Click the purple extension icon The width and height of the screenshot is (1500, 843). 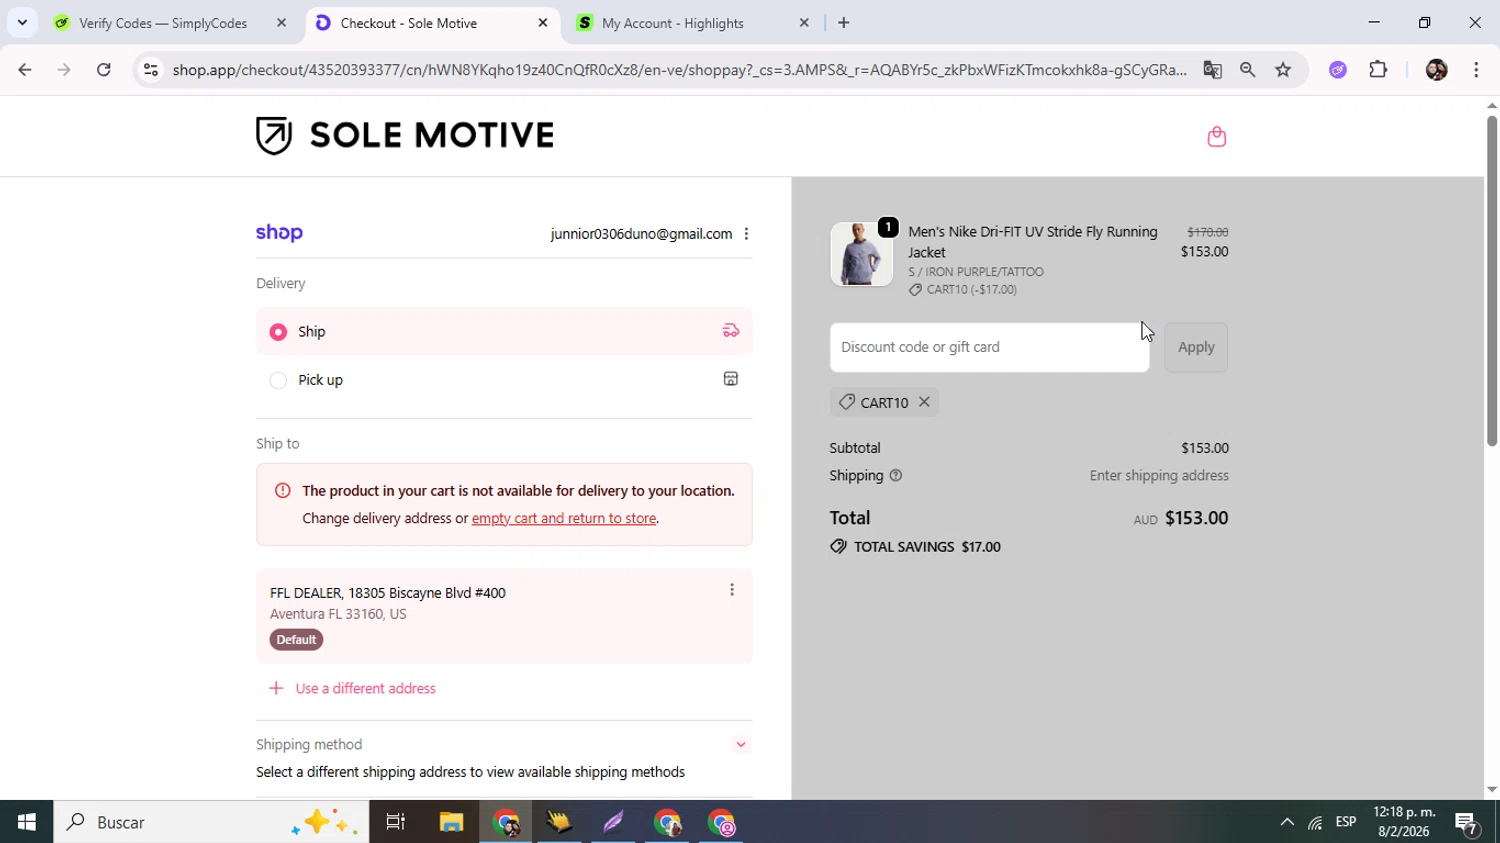tap(1338, 70)
